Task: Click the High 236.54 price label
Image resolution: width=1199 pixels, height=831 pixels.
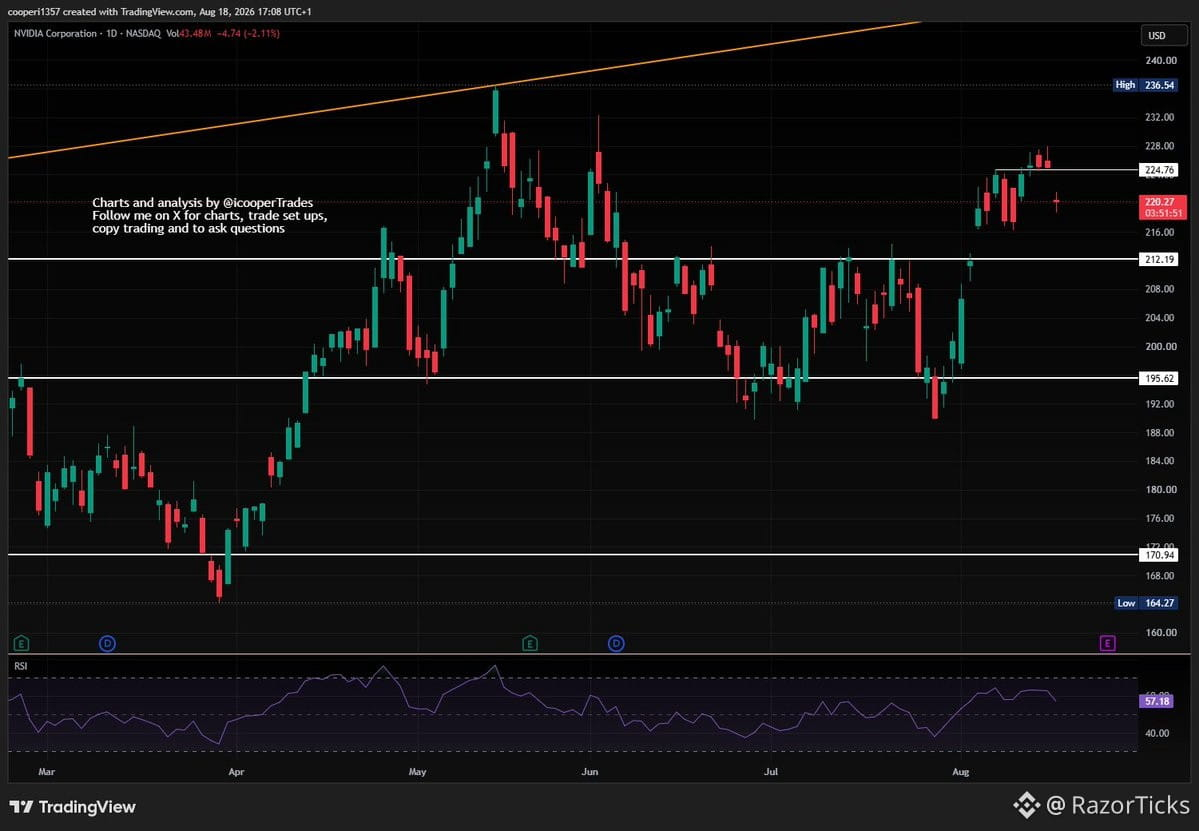Action: coord(1145,85)
